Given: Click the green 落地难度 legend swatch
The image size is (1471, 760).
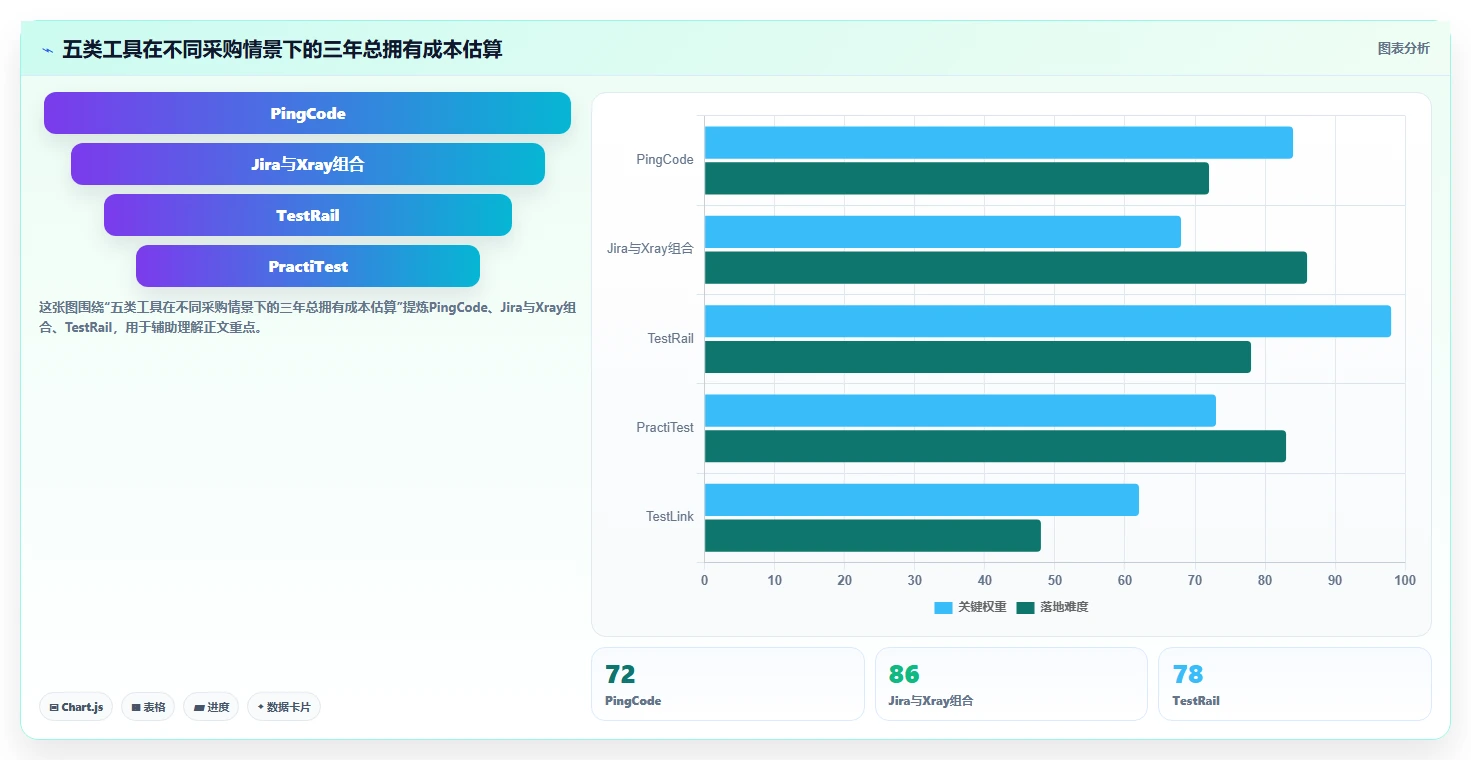Looking at the screenshot, I should [1025, 607].
